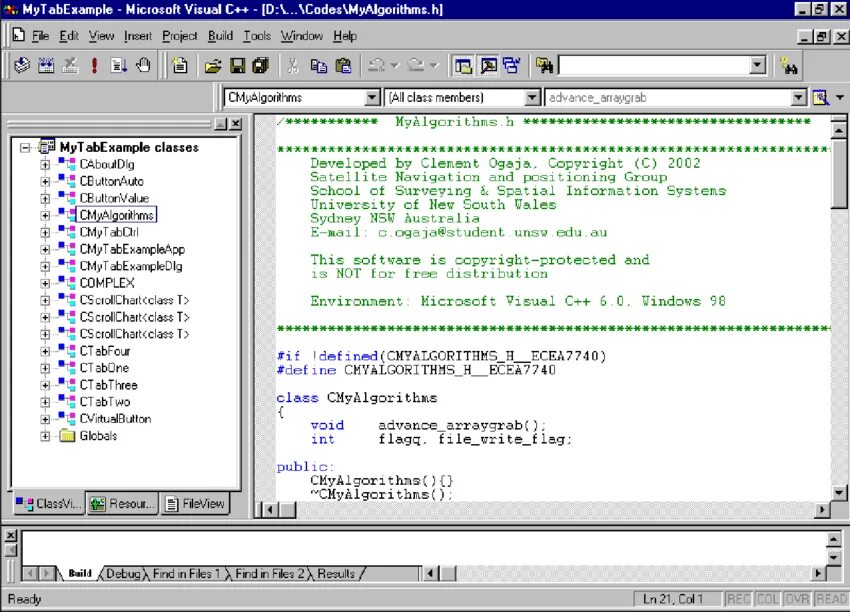Switch to the ResourceView tab

pyautogui.click(x=123, y=504)
